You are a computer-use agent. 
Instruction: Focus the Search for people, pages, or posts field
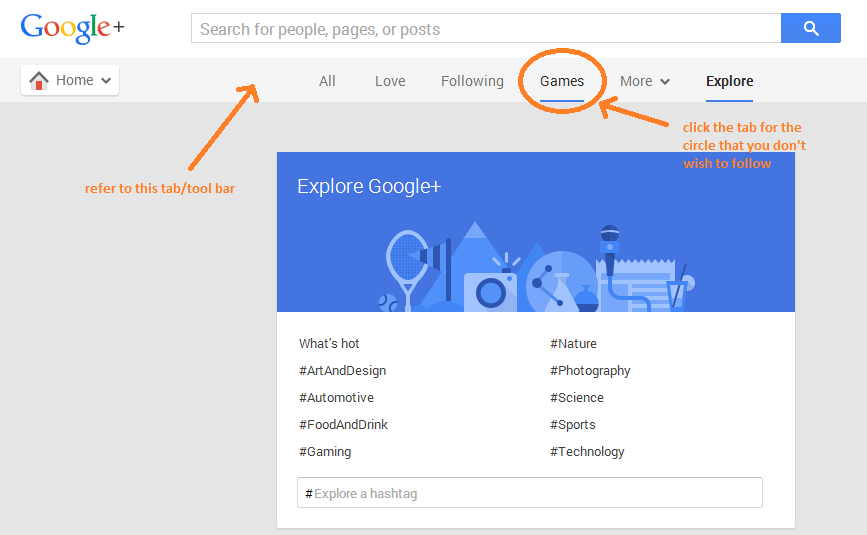pyautogui.click(x=486, y=28)
